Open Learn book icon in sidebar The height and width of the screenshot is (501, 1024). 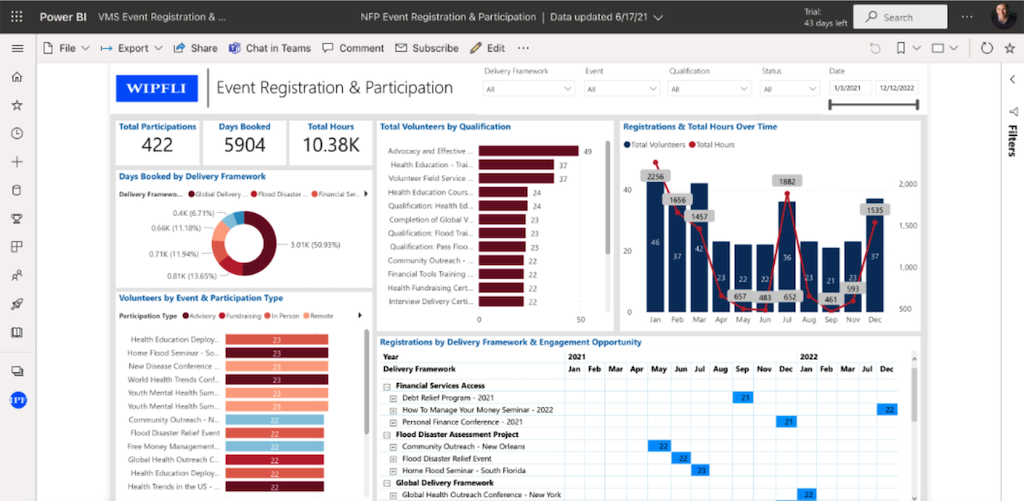point(18,332)
